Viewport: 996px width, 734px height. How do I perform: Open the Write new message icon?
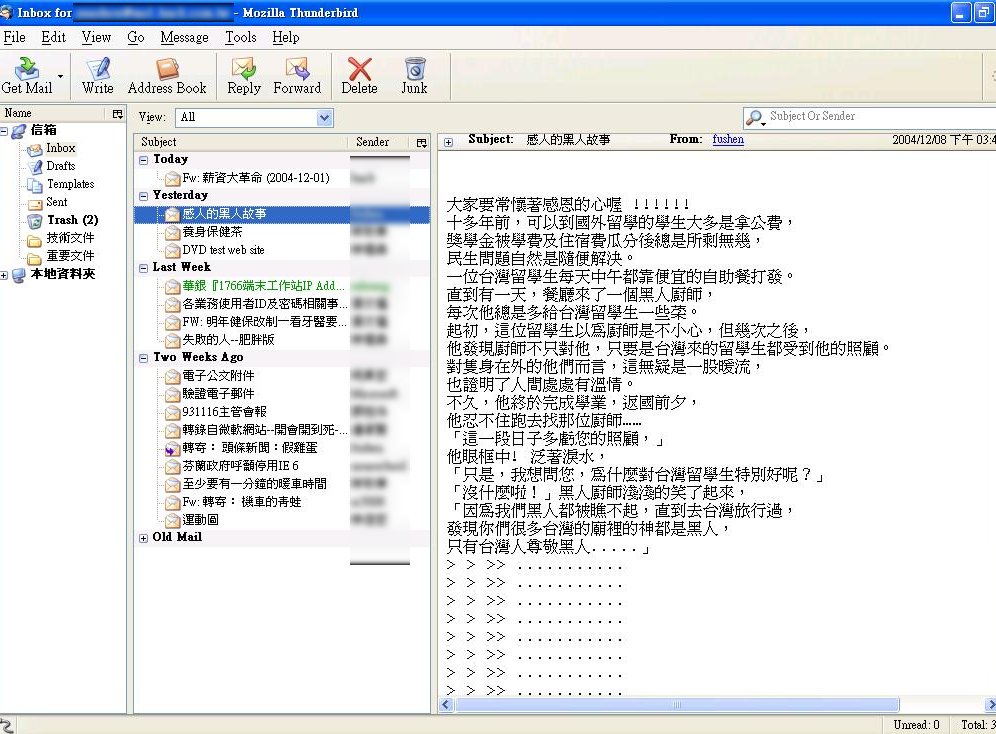(x=97, y=74)
